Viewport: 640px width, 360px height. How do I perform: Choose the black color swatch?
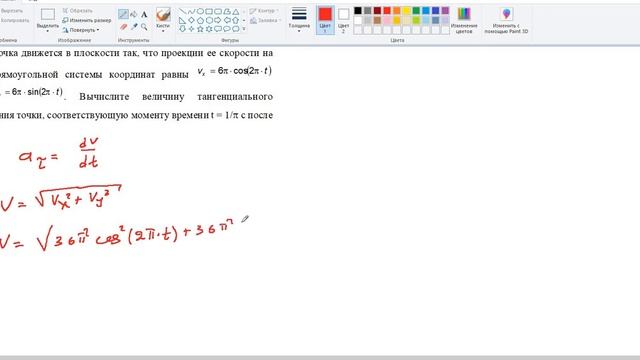[358, 11]
